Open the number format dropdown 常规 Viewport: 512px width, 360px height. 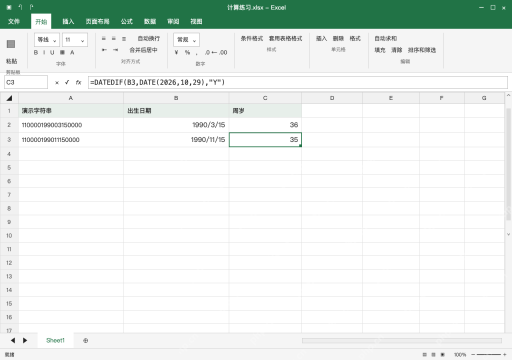(186, 40)
